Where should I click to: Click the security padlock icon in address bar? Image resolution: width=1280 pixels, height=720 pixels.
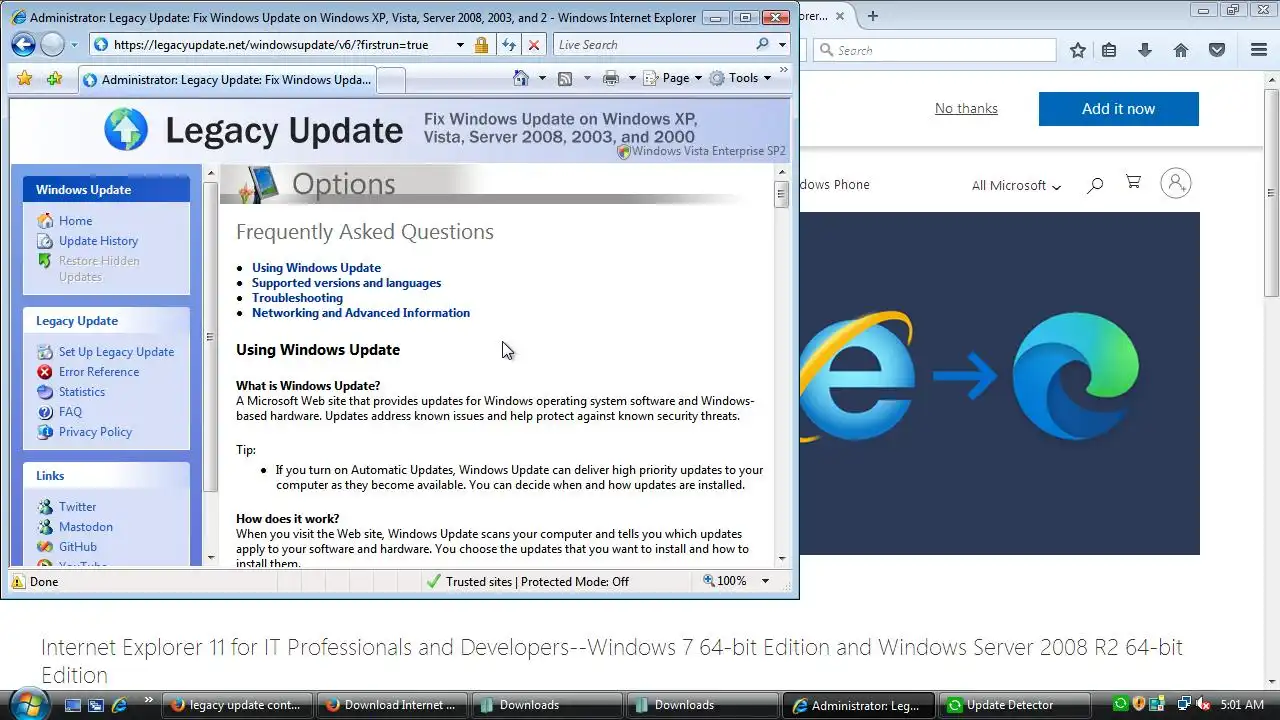[481, 45]
